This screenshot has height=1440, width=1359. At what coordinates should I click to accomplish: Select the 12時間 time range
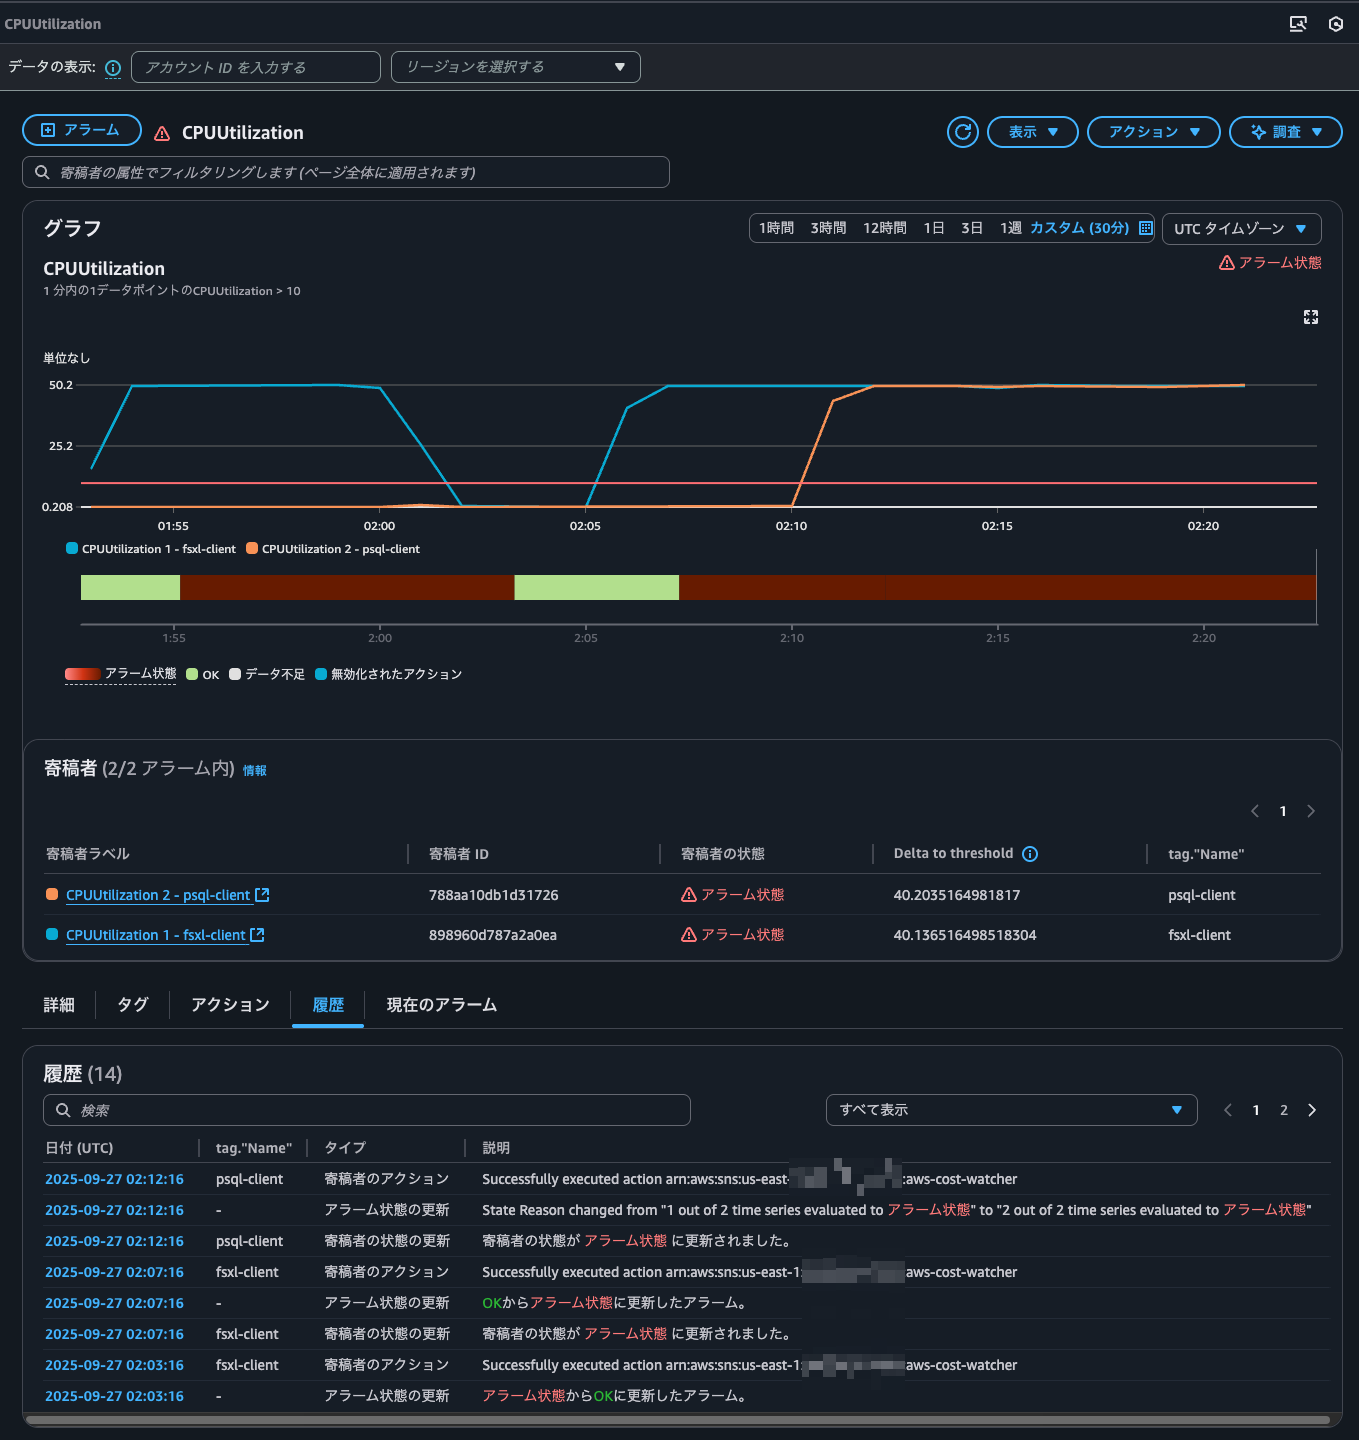click(885, 228)
